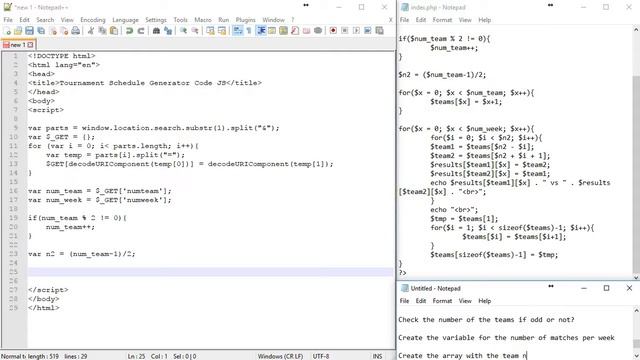Toggle Folder as Workspace toolbar icon
The width and height of the screenshot is (640, 360).
[306, 31]
